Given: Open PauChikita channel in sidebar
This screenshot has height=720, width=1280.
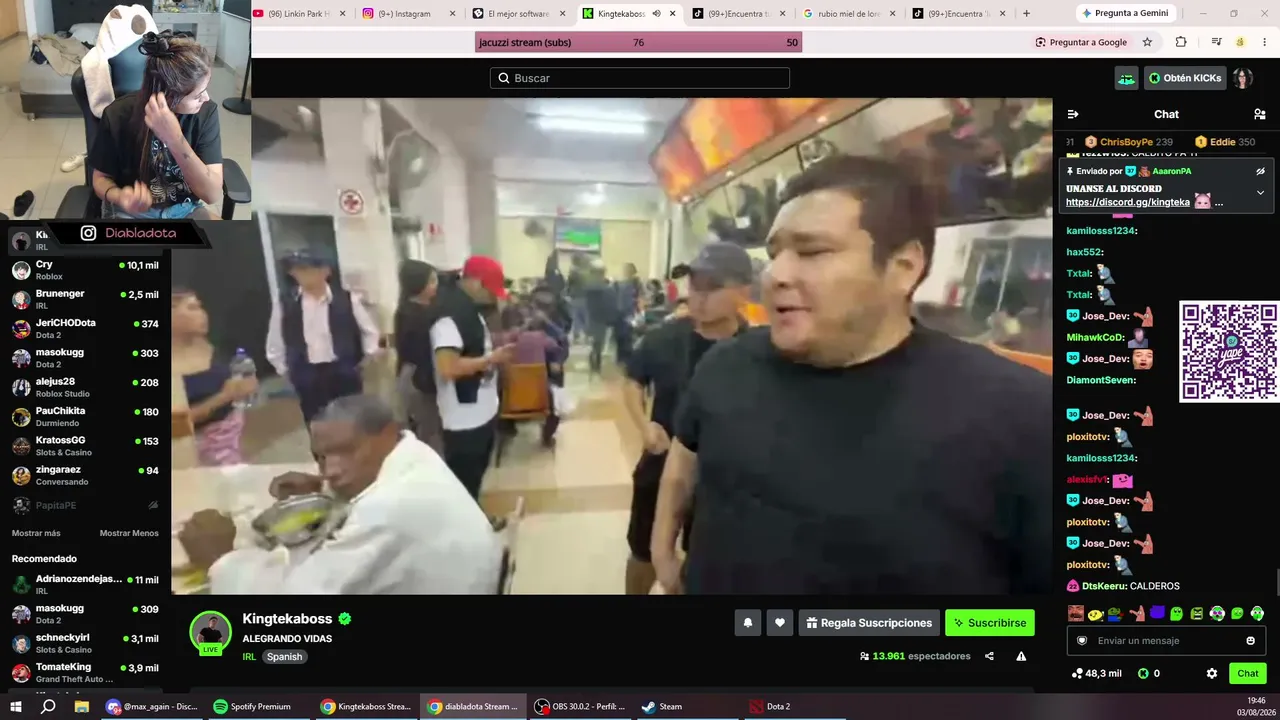Looking at the screenshot, I should [x=85, y=416].
